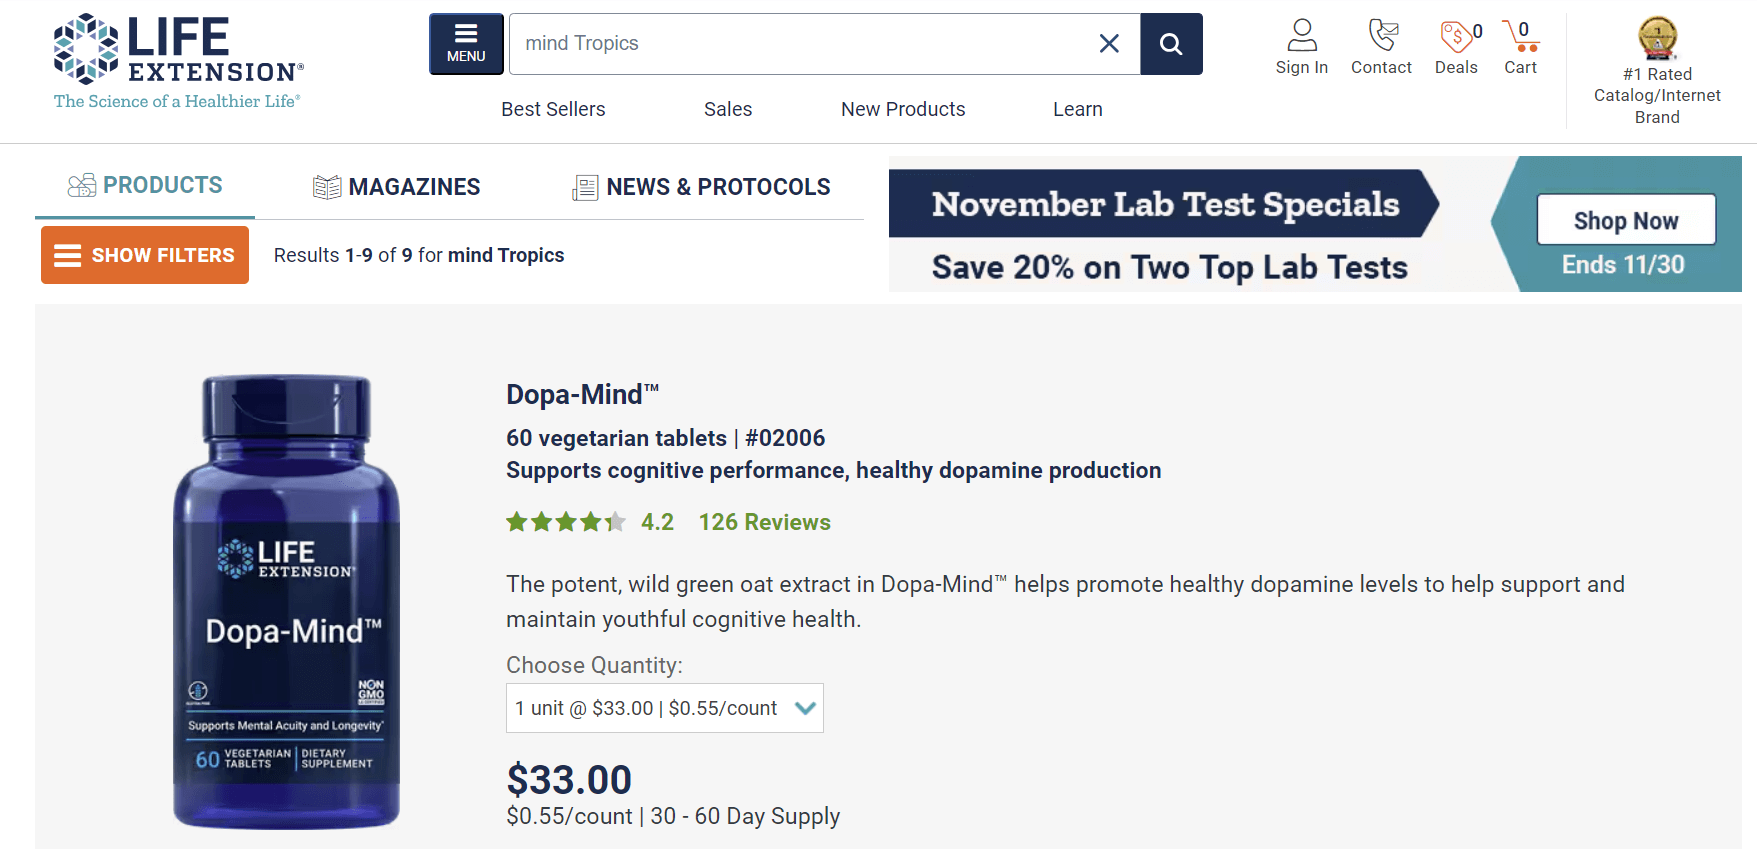Image resolution: width=1757 pixels, height=849 pixels.
Task: Open the New Products menu item
Action: [x=903, y=109]
